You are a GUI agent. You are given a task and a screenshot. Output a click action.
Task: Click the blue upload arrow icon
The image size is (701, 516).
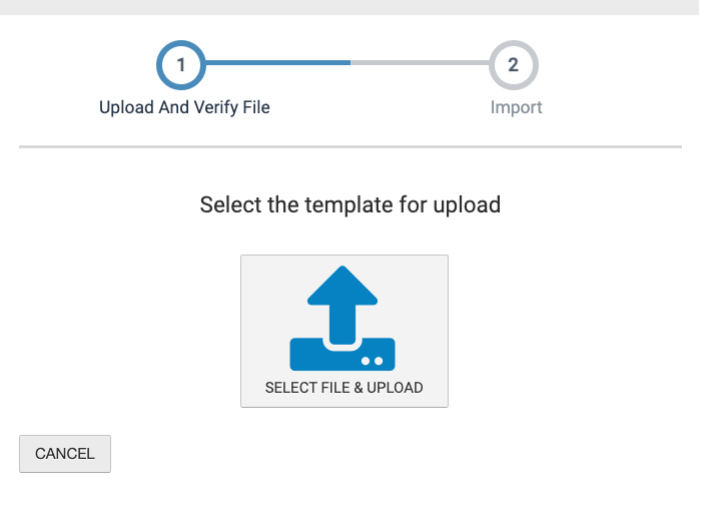point(342,318)
